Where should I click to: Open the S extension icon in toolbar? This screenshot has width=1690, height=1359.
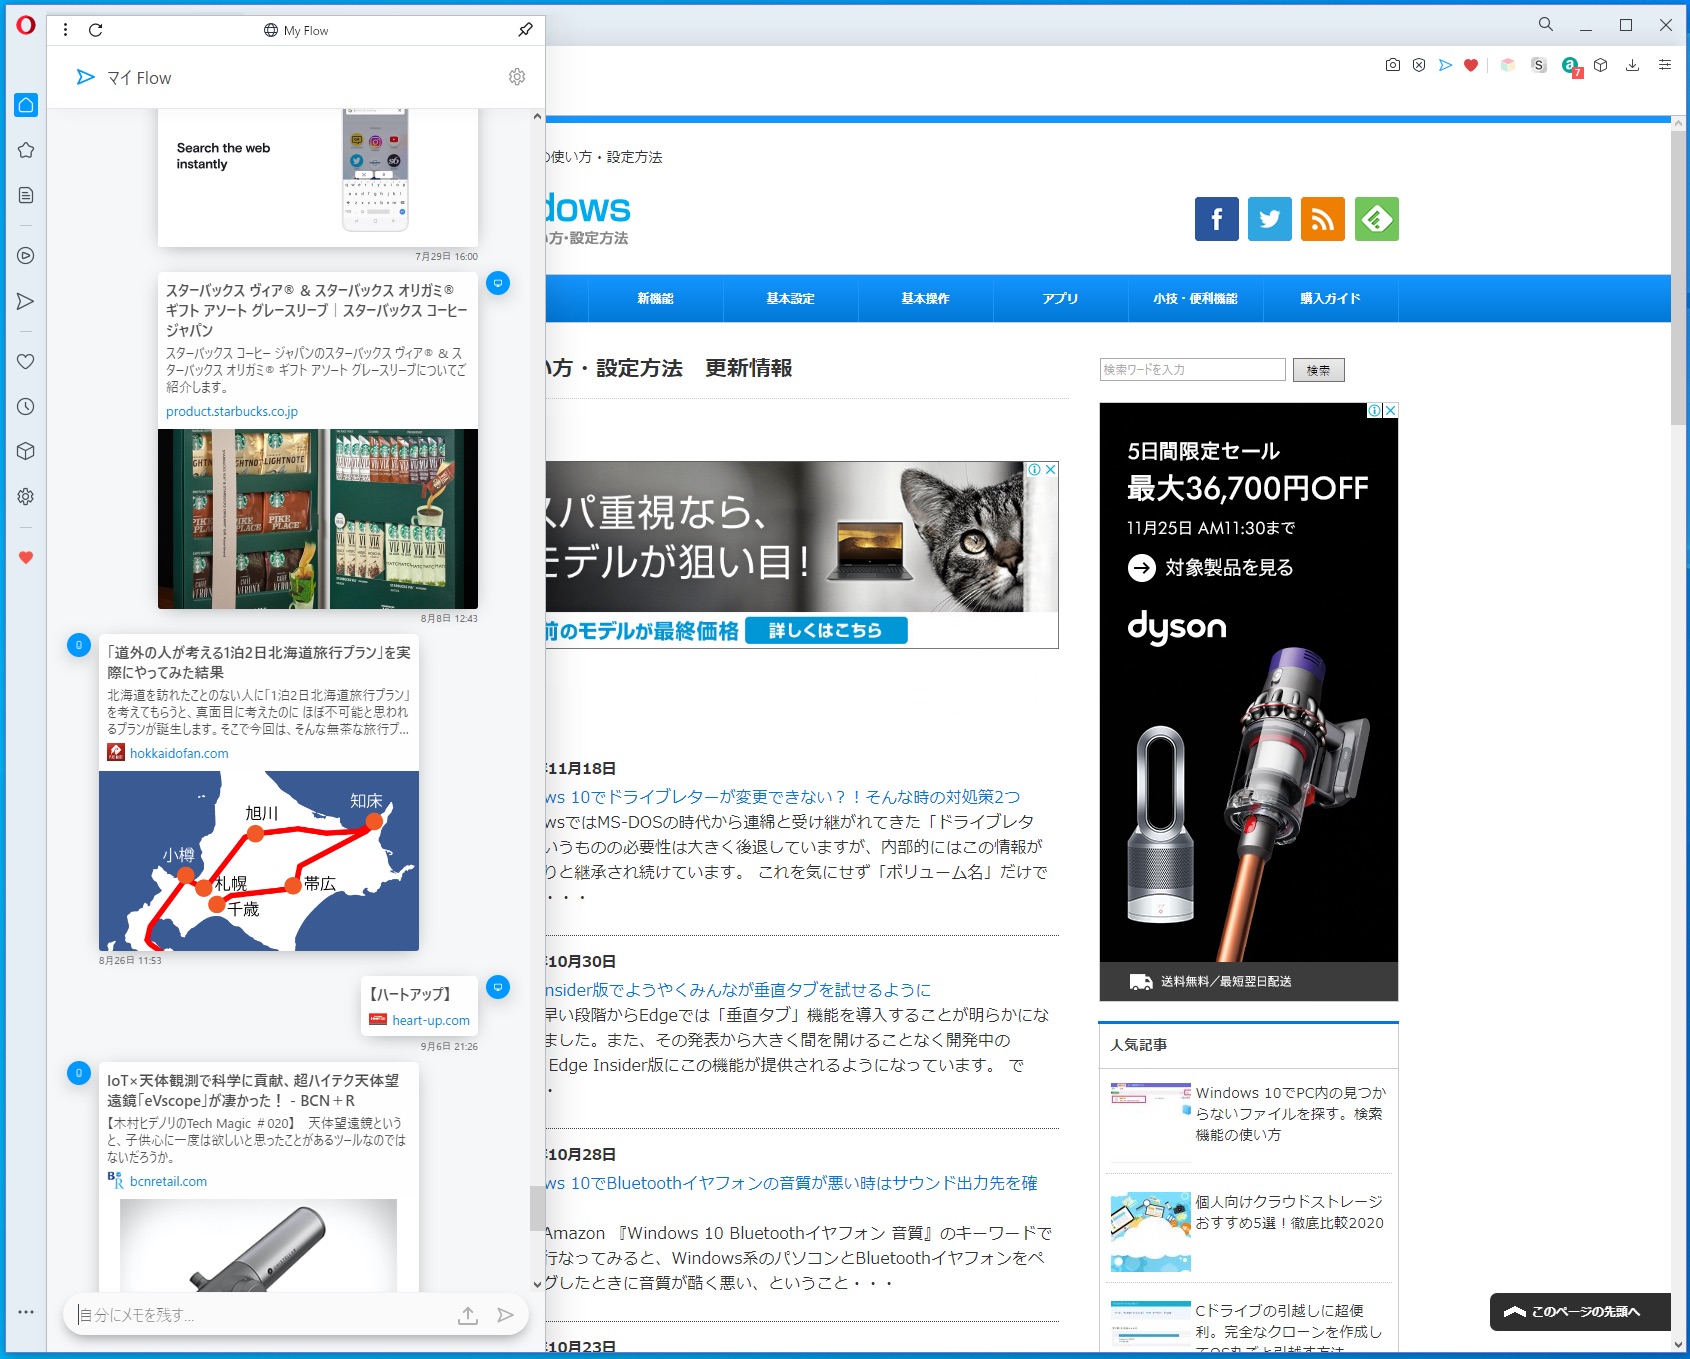pyautogui.click(x=1539, y=65)
